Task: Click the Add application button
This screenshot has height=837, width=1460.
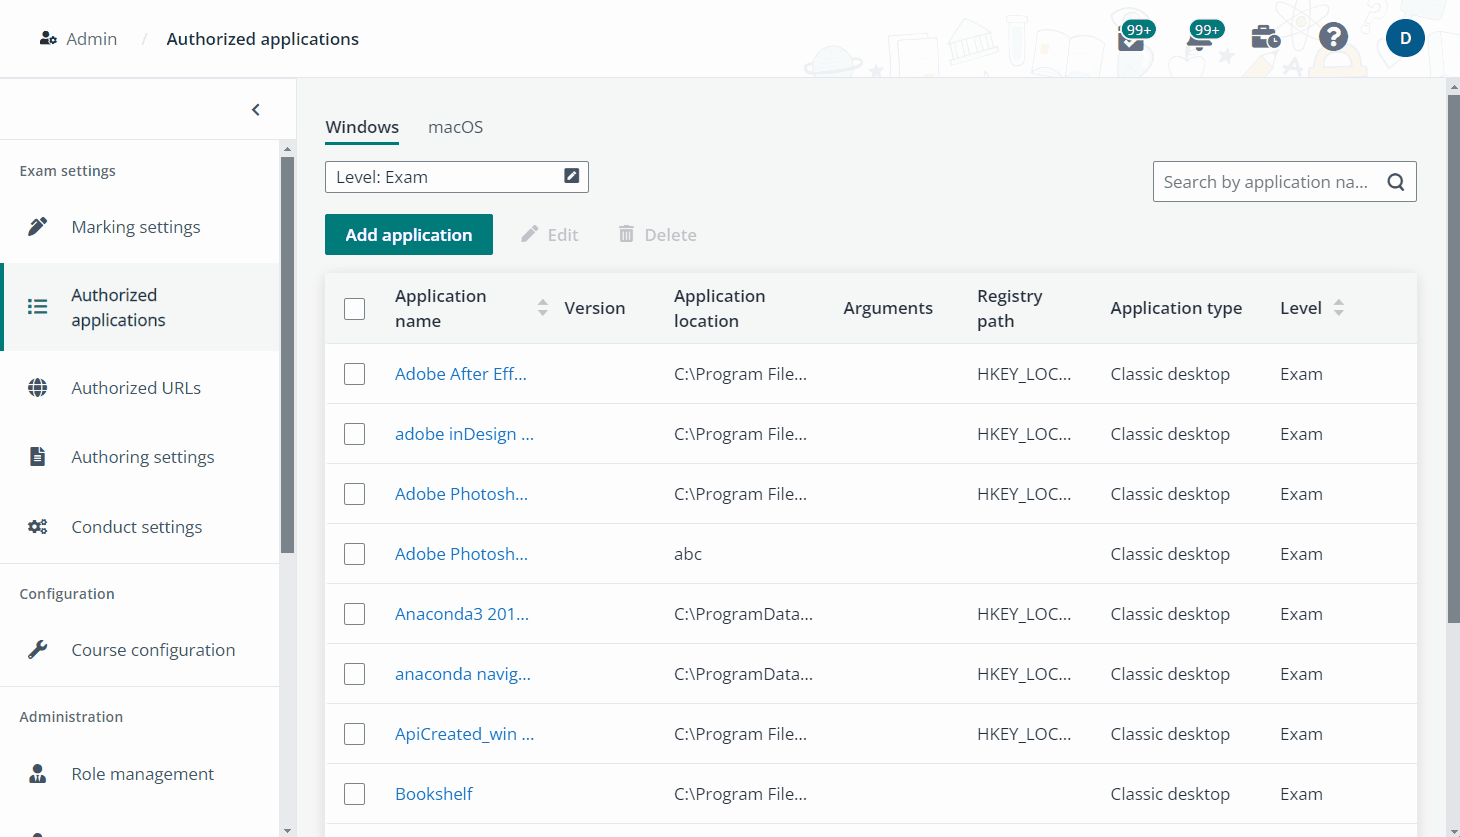Action: (x=409, y=234)
